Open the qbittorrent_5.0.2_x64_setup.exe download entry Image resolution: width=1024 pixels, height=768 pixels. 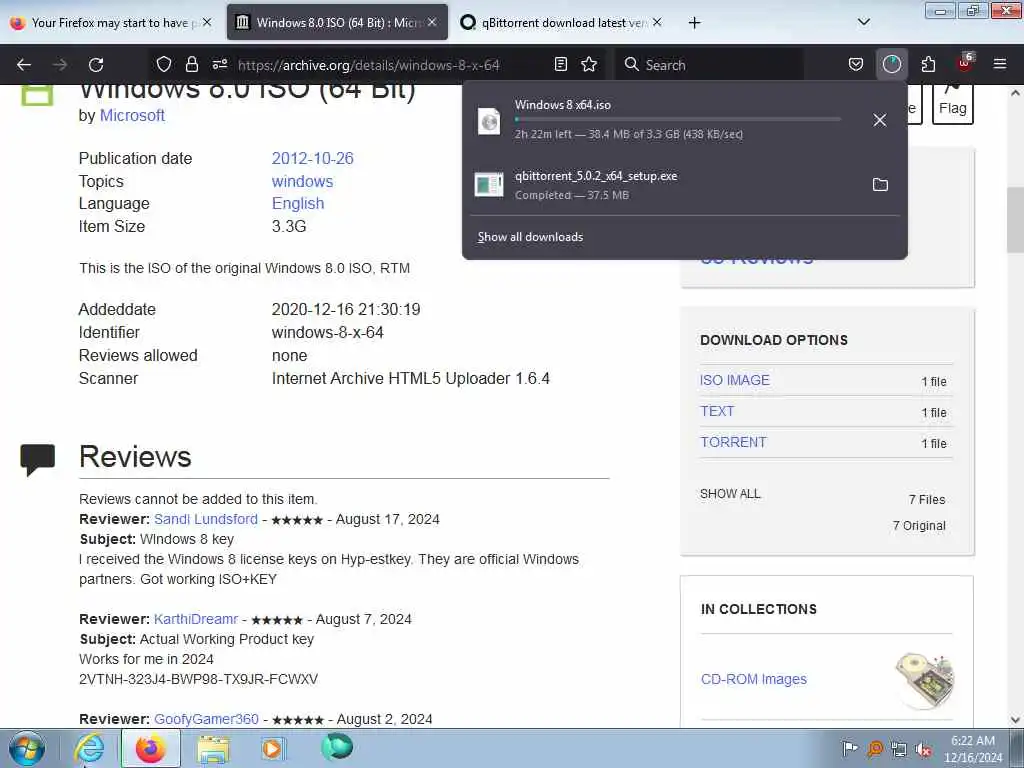[666, 185]
